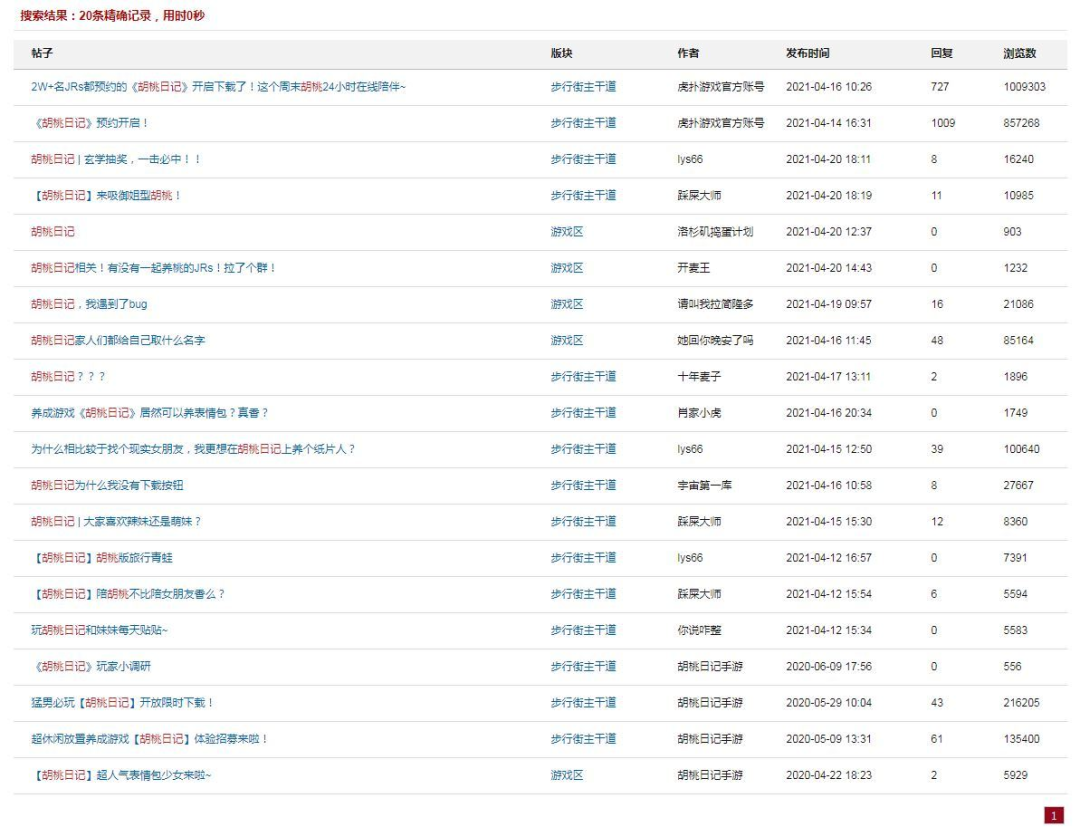The width and height of the screenshot is (1080, 827).
Task: Click the '版块' column header
Action: point(561,54)
